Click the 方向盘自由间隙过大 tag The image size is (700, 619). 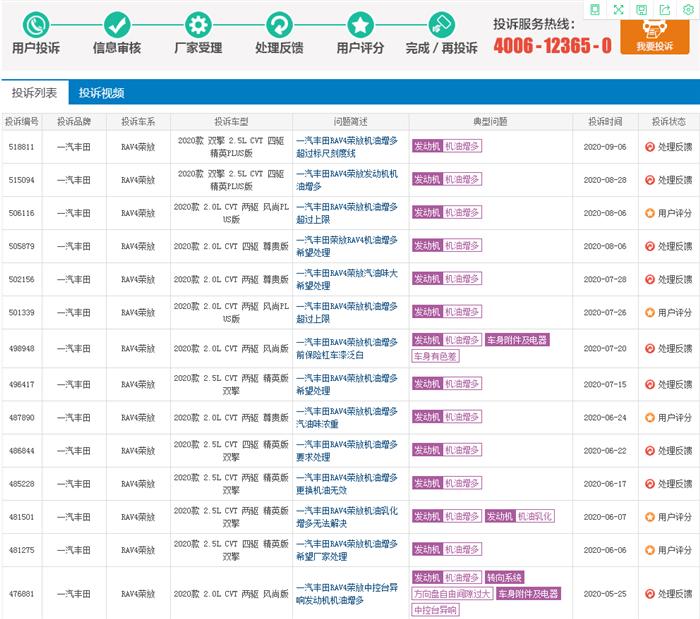pos(452,594)
